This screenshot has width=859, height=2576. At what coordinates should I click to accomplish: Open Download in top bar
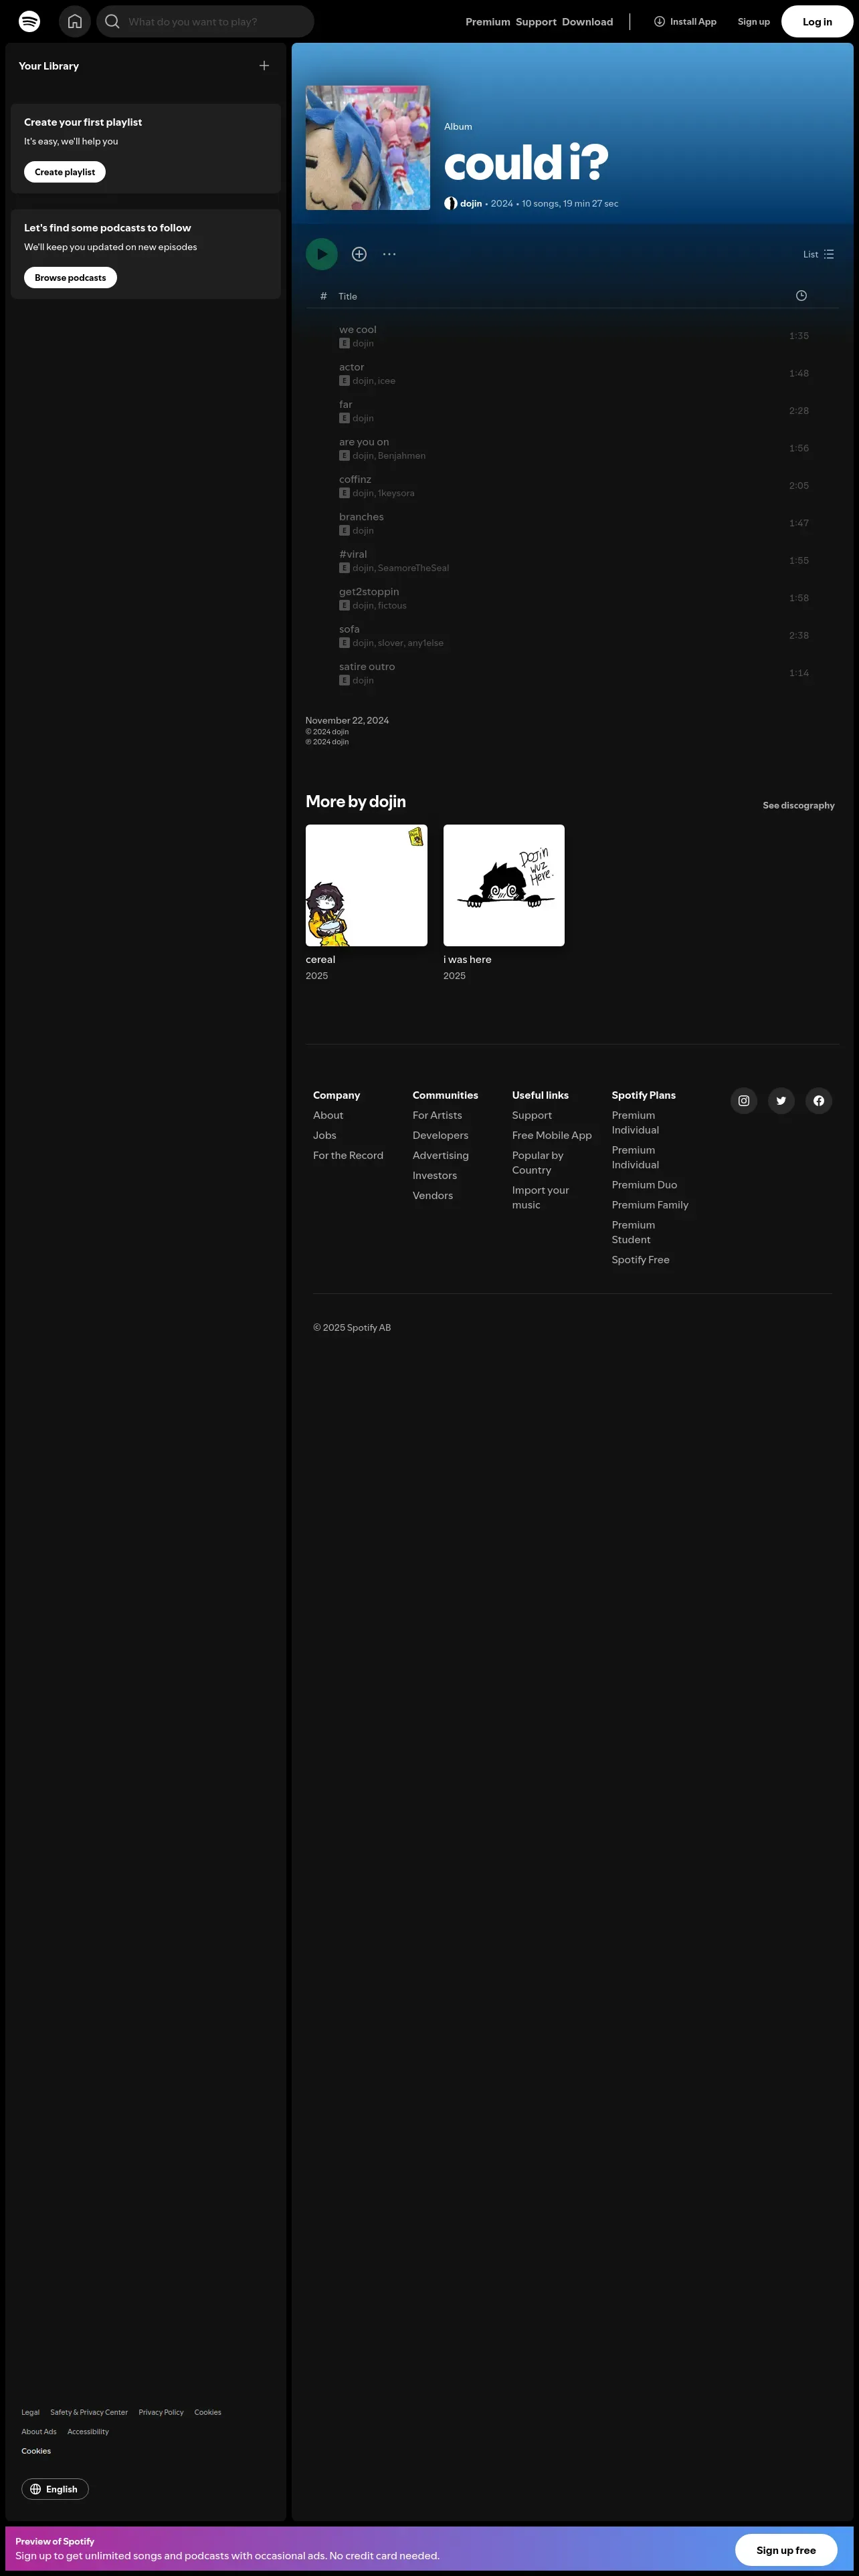click(587, 22)
